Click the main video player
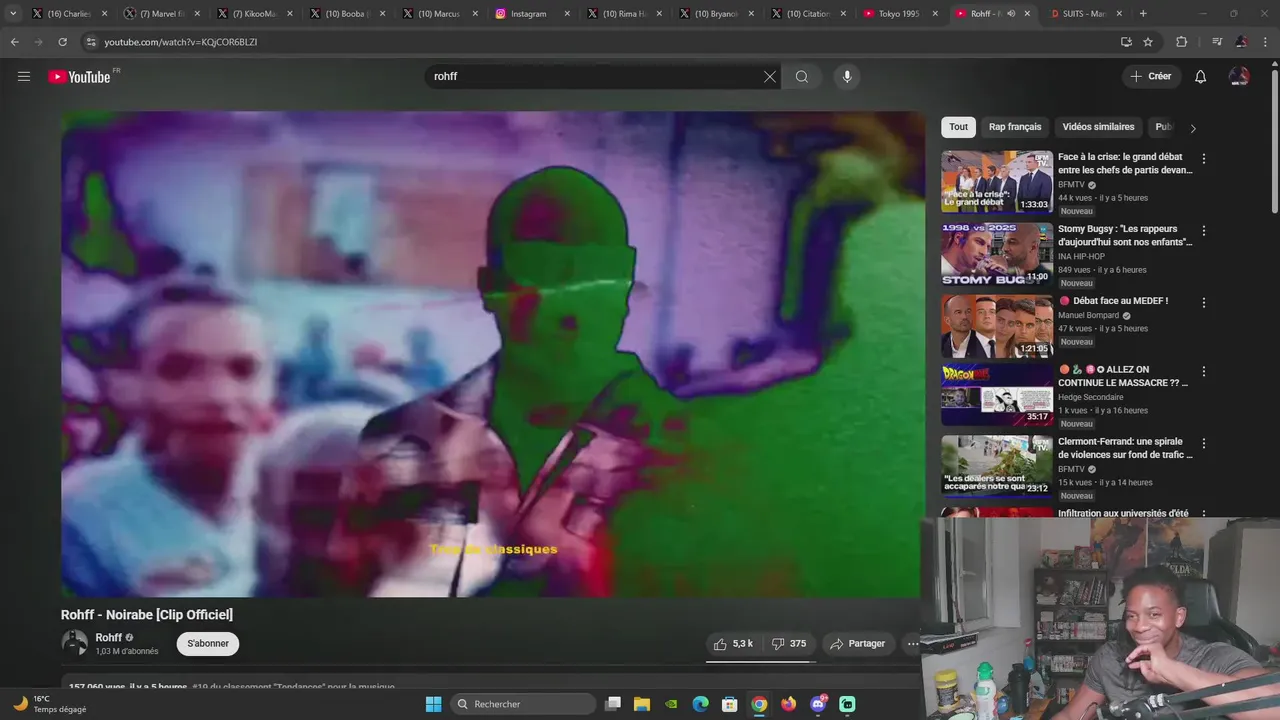Image resolution: width=1280 pixels, height=720 pixels. [x=492, y=354]
